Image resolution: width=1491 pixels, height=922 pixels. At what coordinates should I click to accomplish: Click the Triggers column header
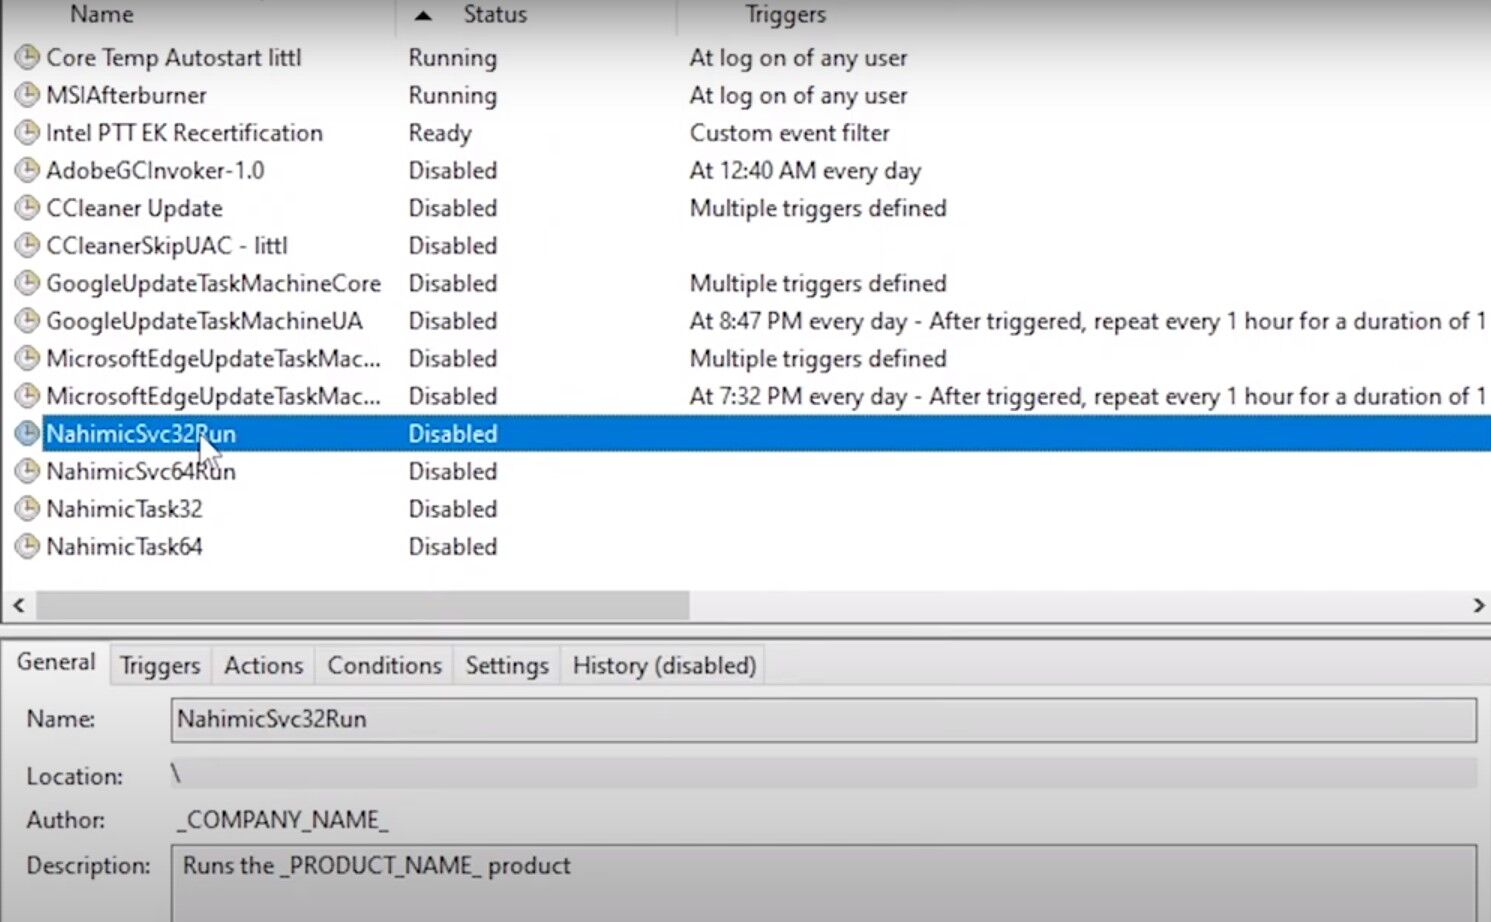click(786, 15)
